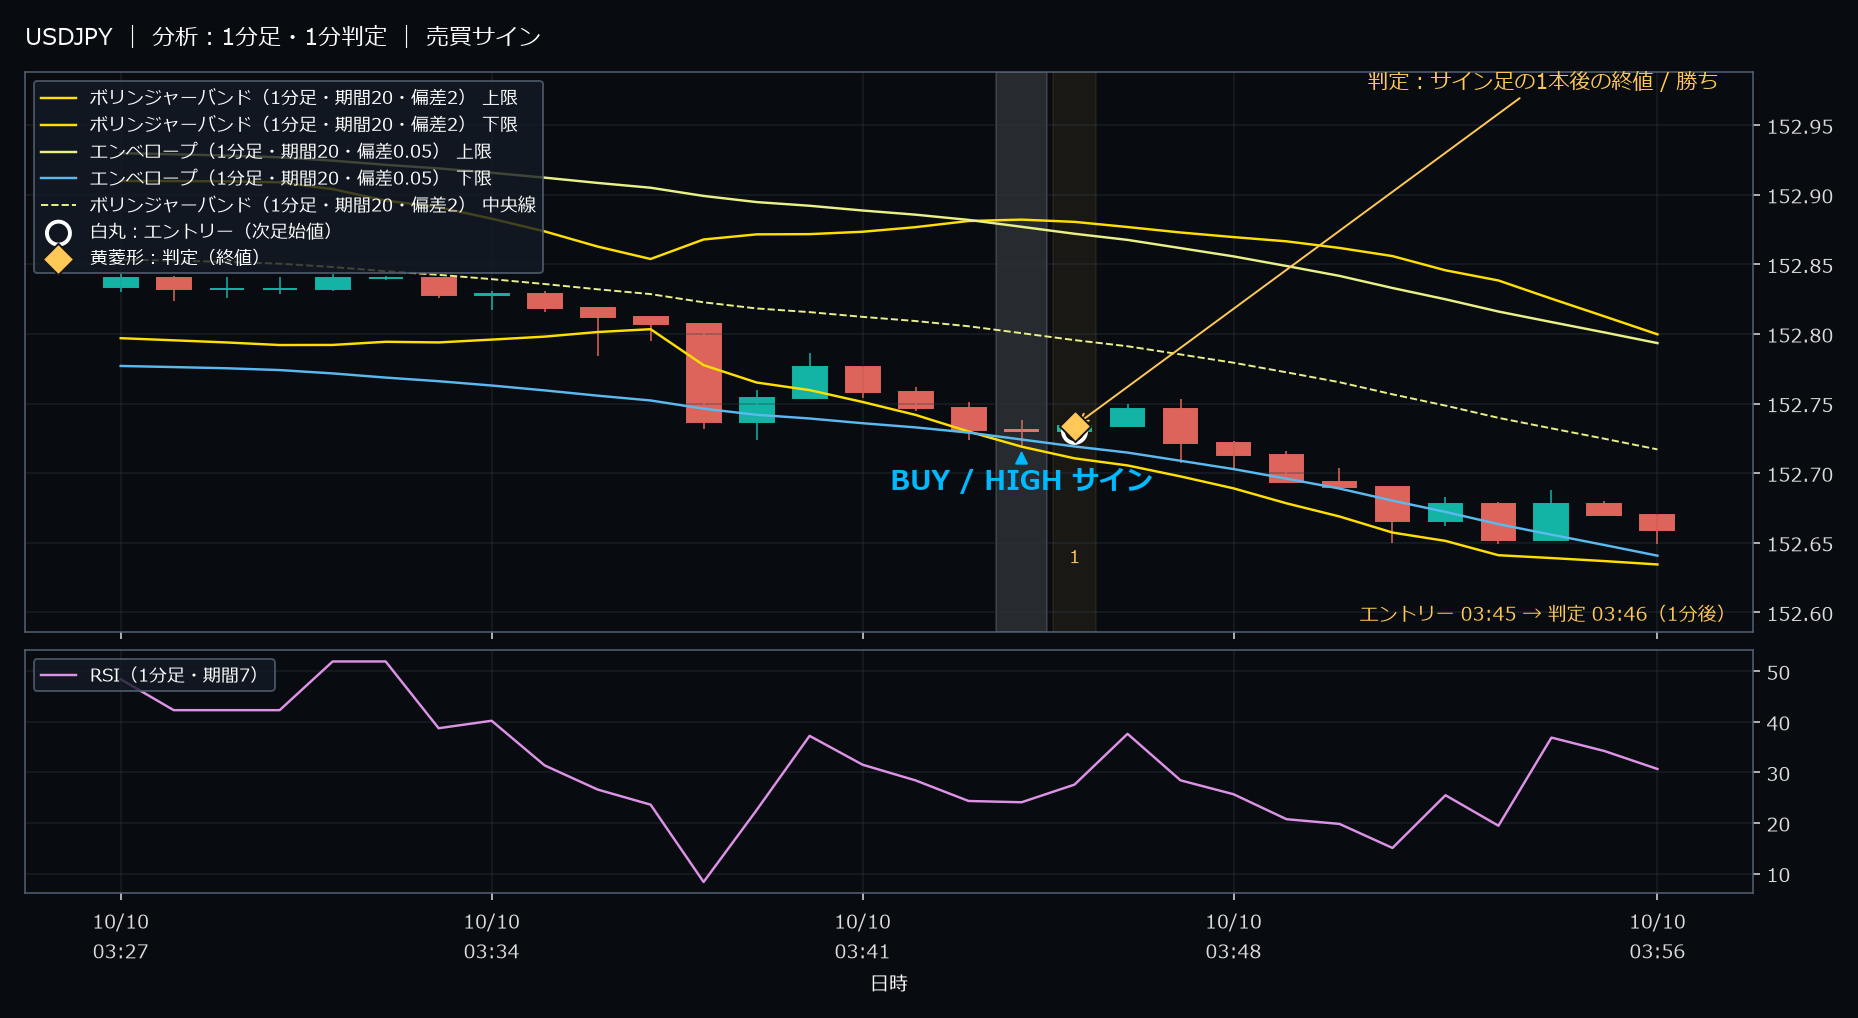Click the USDJPY chart title
The height and width of the screenshot is (1018, 1858).
point(69,37)
